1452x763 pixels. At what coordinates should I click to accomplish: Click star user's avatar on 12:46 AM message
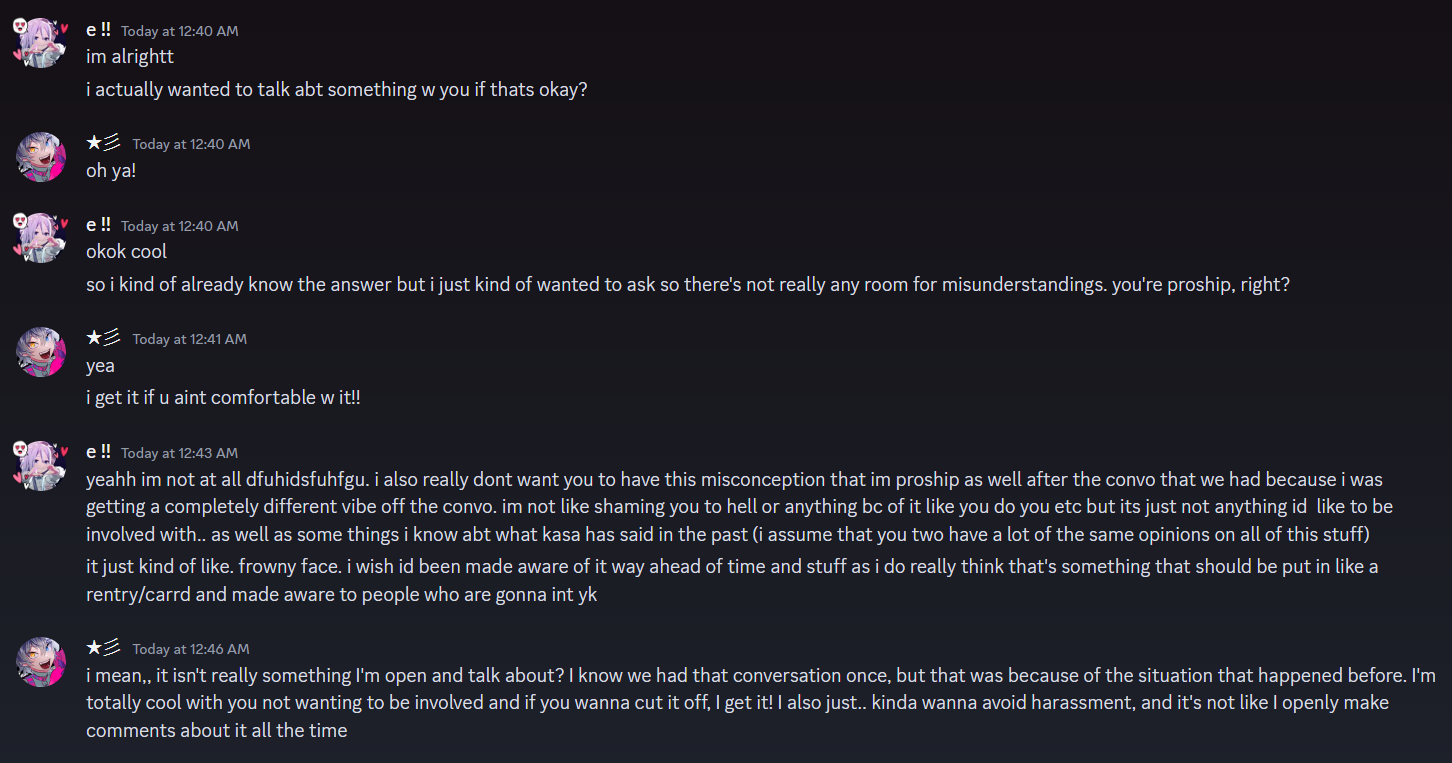tap(41, 662)
